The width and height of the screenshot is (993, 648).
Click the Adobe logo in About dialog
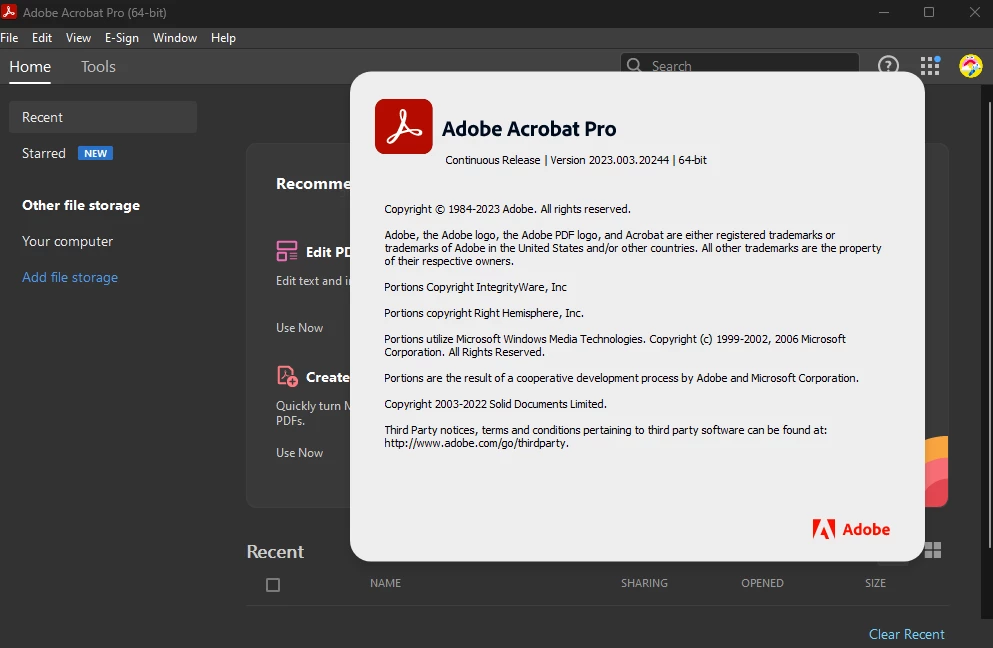click(x=851, y=529)
